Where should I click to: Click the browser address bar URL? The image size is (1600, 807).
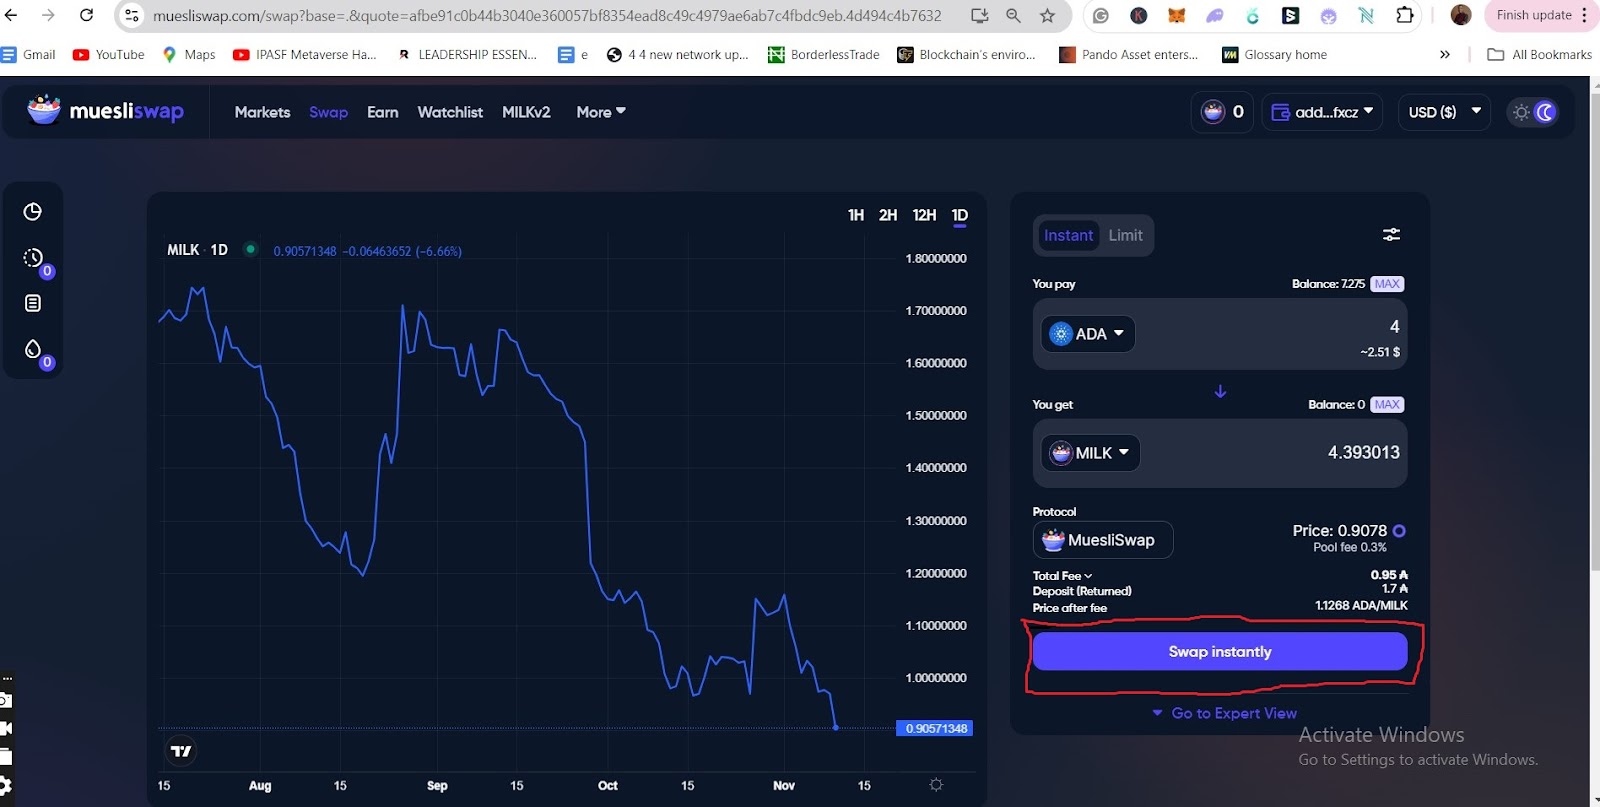(x=547, y=15)
